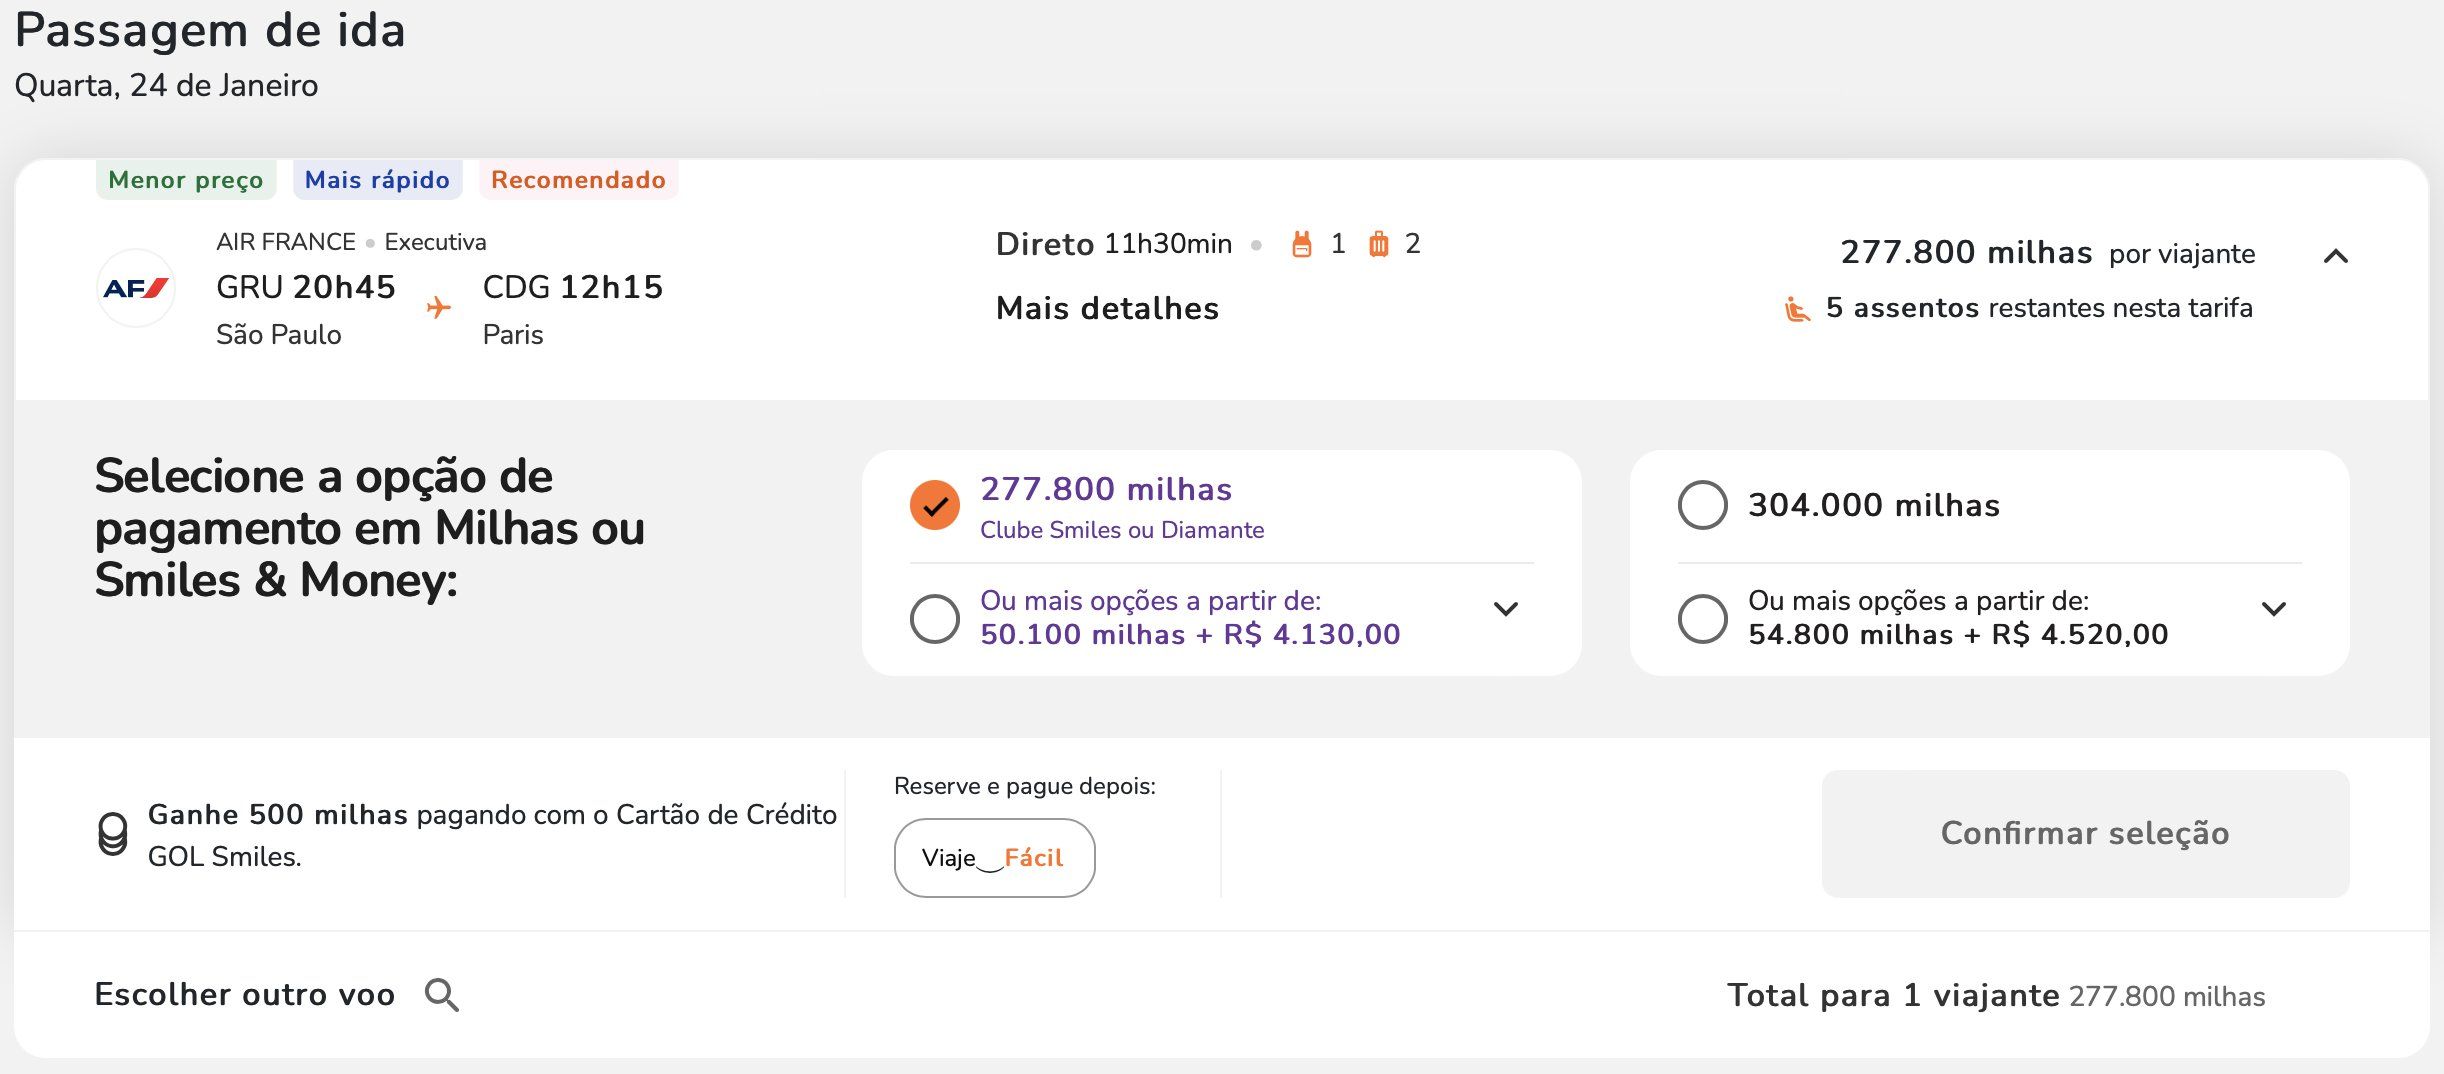Click the remaining seats icon

1797,309
